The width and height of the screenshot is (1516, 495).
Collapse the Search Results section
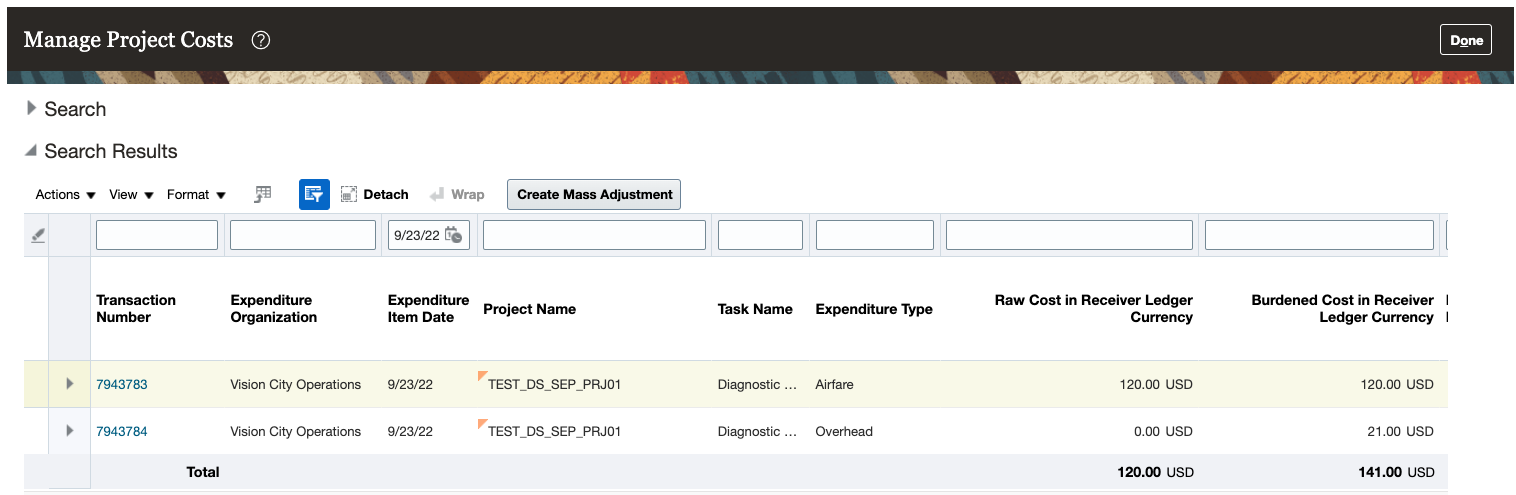tap(32, 151)
